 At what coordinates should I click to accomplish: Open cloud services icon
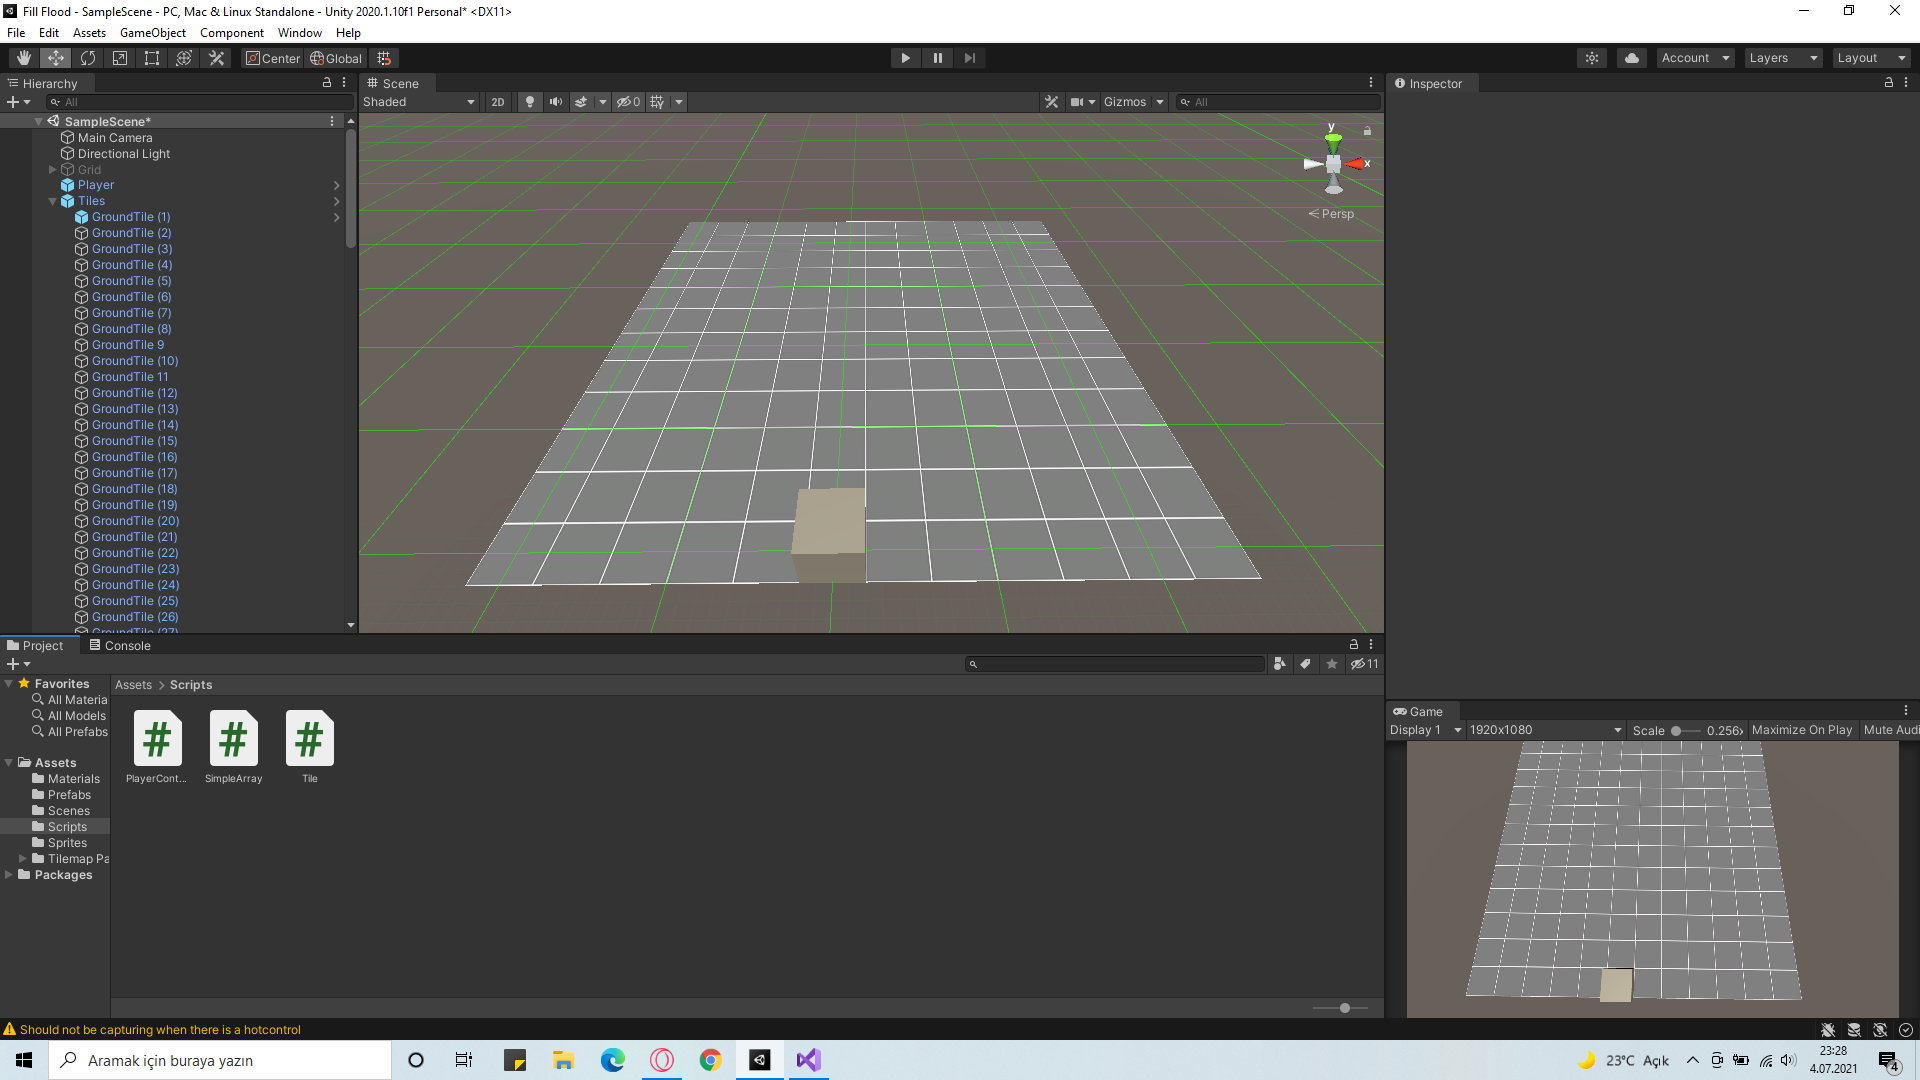pos(1632,58)
